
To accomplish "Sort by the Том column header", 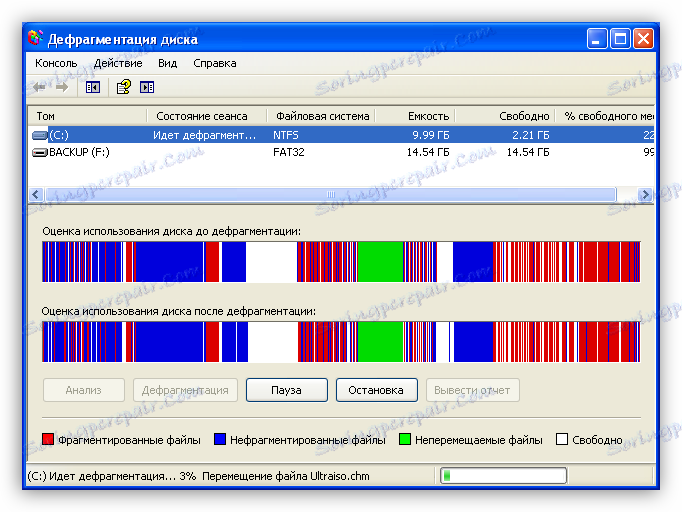I will pyautogui.click(x=87, y=116).
